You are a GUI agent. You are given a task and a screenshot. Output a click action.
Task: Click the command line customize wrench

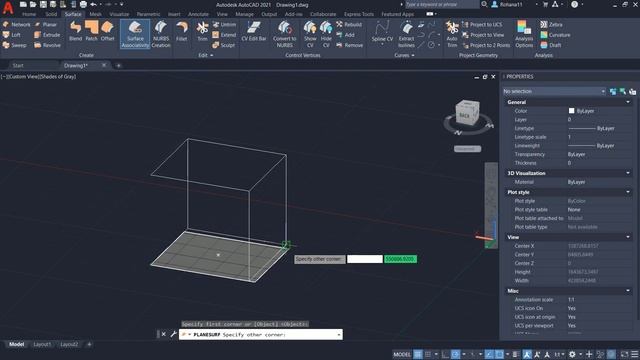(173, 334)
